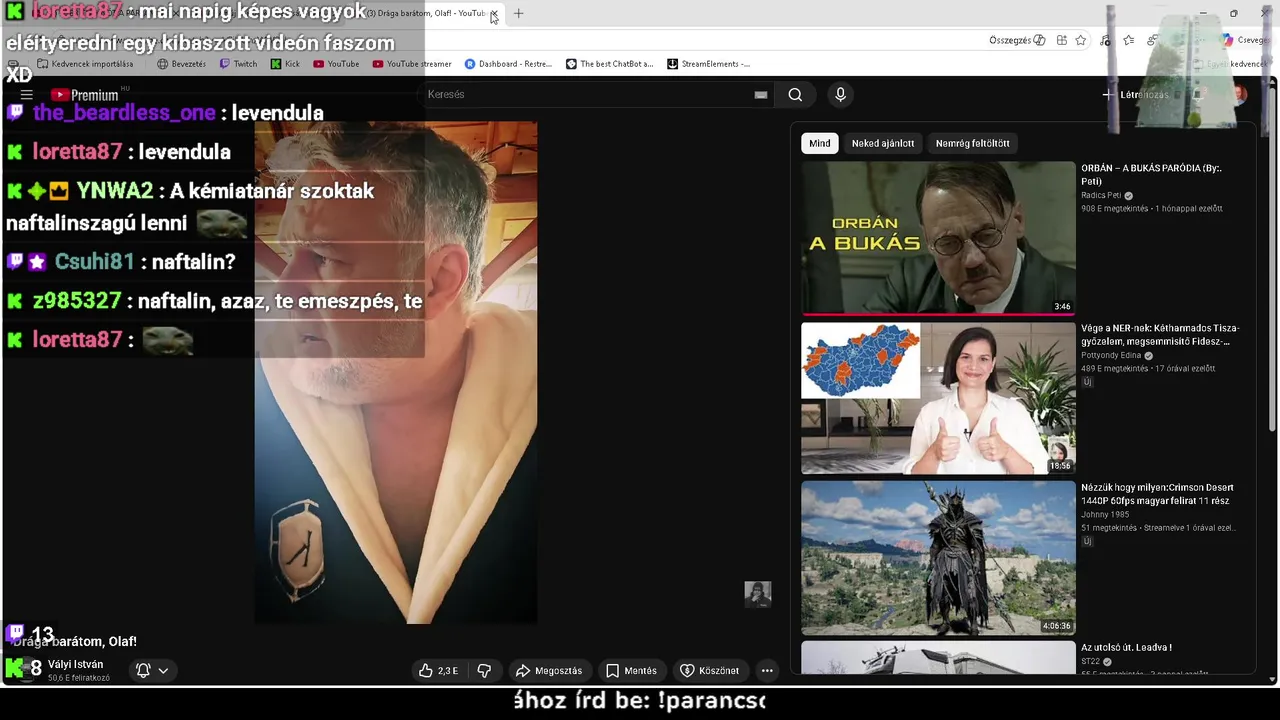Open Dashboard - Restre... bookmark

(508, 64)
